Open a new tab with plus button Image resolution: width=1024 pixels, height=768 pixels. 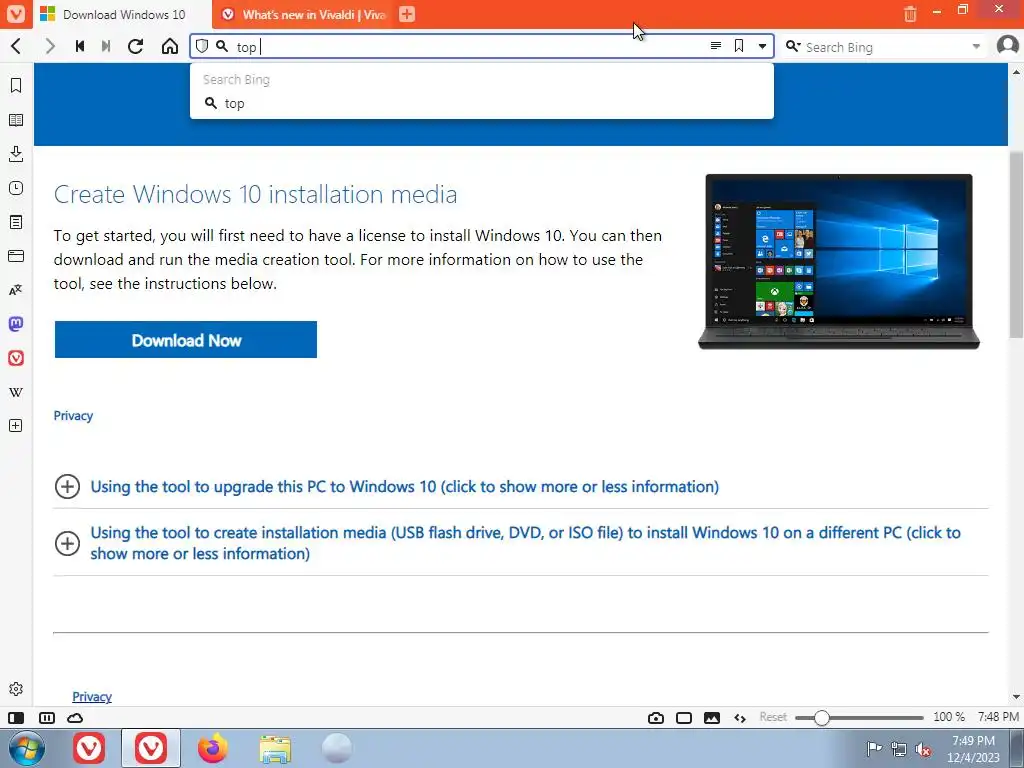pos(407,14)
